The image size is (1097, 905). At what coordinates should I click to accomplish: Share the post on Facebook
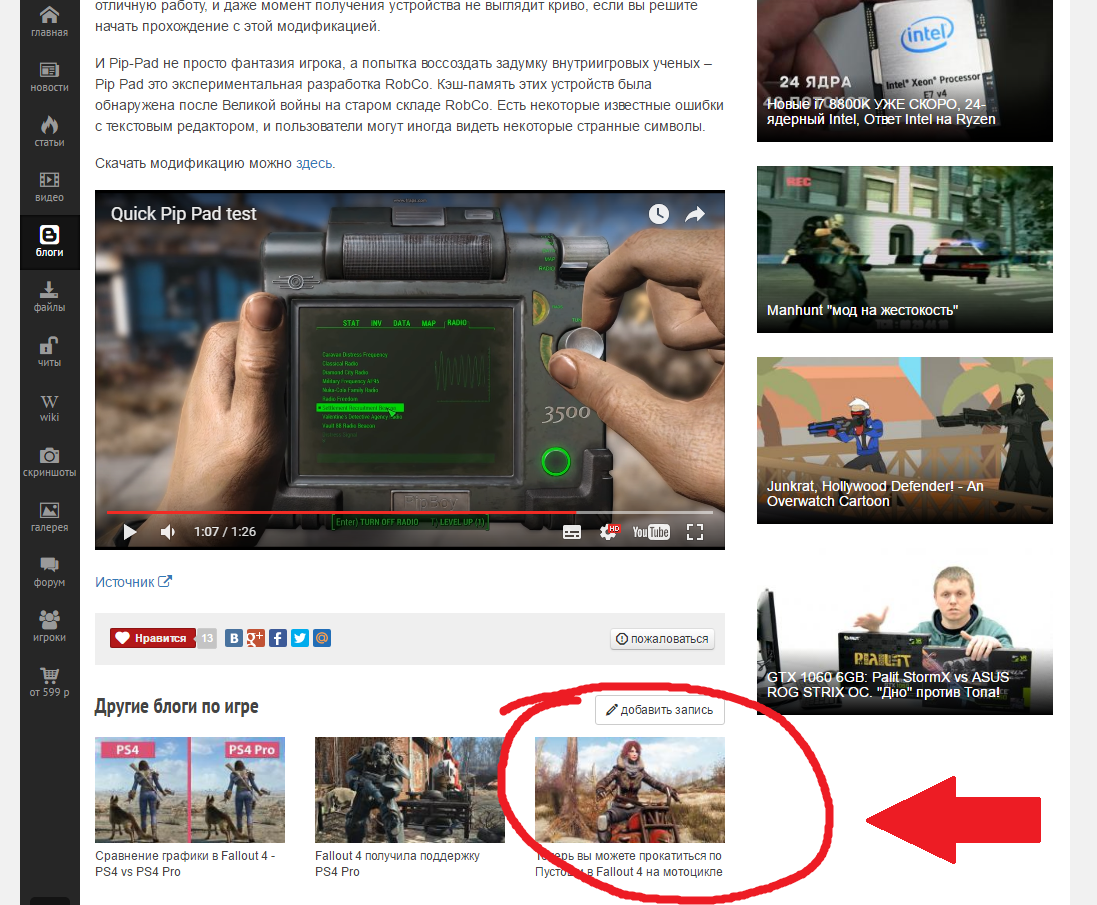(278, 638)
